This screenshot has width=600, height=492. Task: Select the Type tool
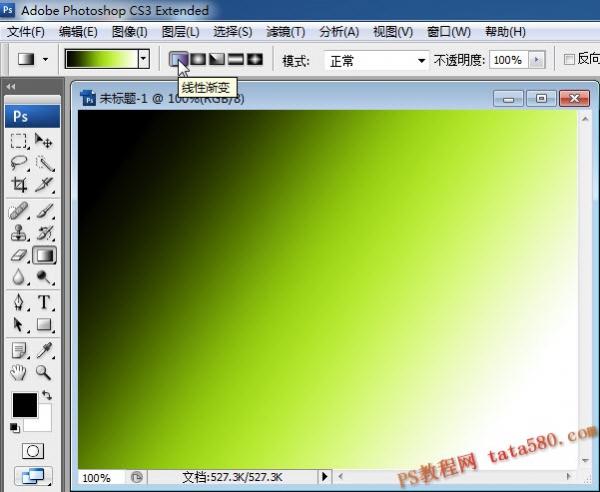(44, 302)
